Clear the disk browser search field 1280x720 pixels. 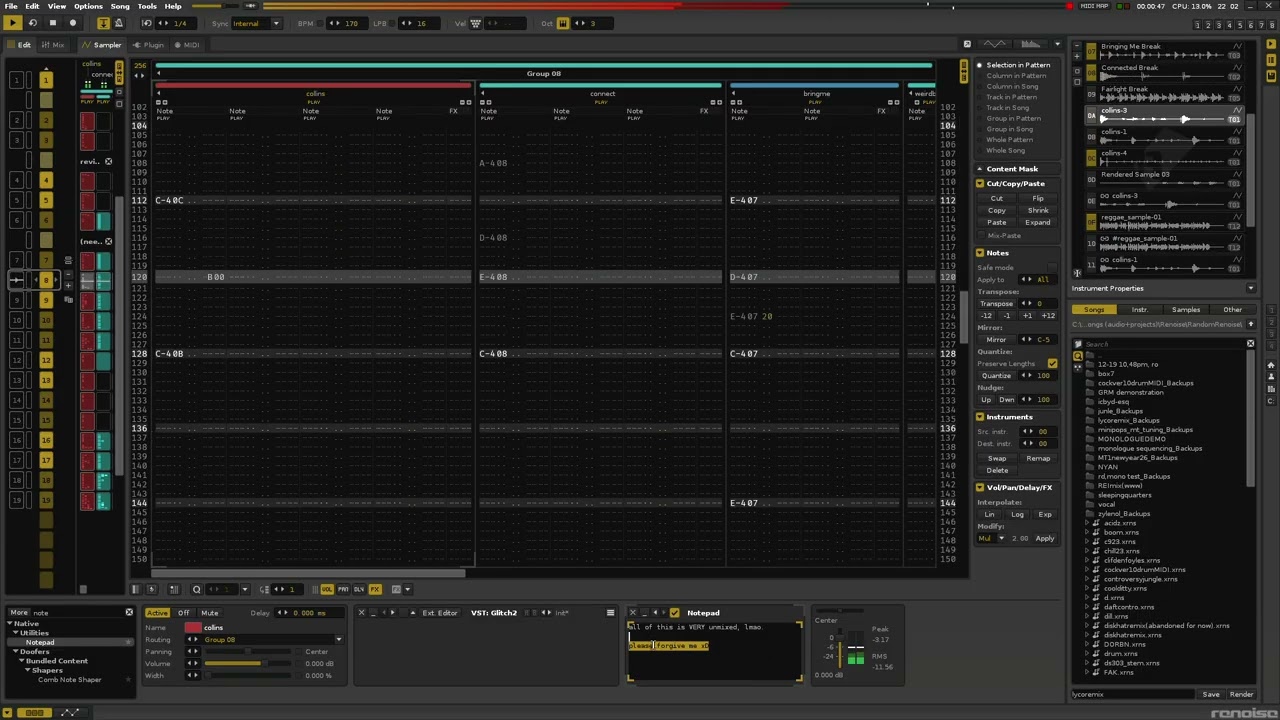[1250, 344]
